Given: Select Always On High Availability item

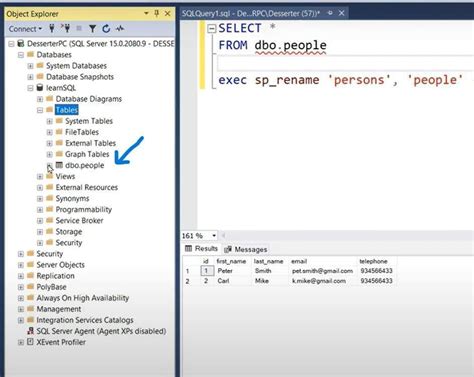Looking at the screenshot, I should coord(83,298).
